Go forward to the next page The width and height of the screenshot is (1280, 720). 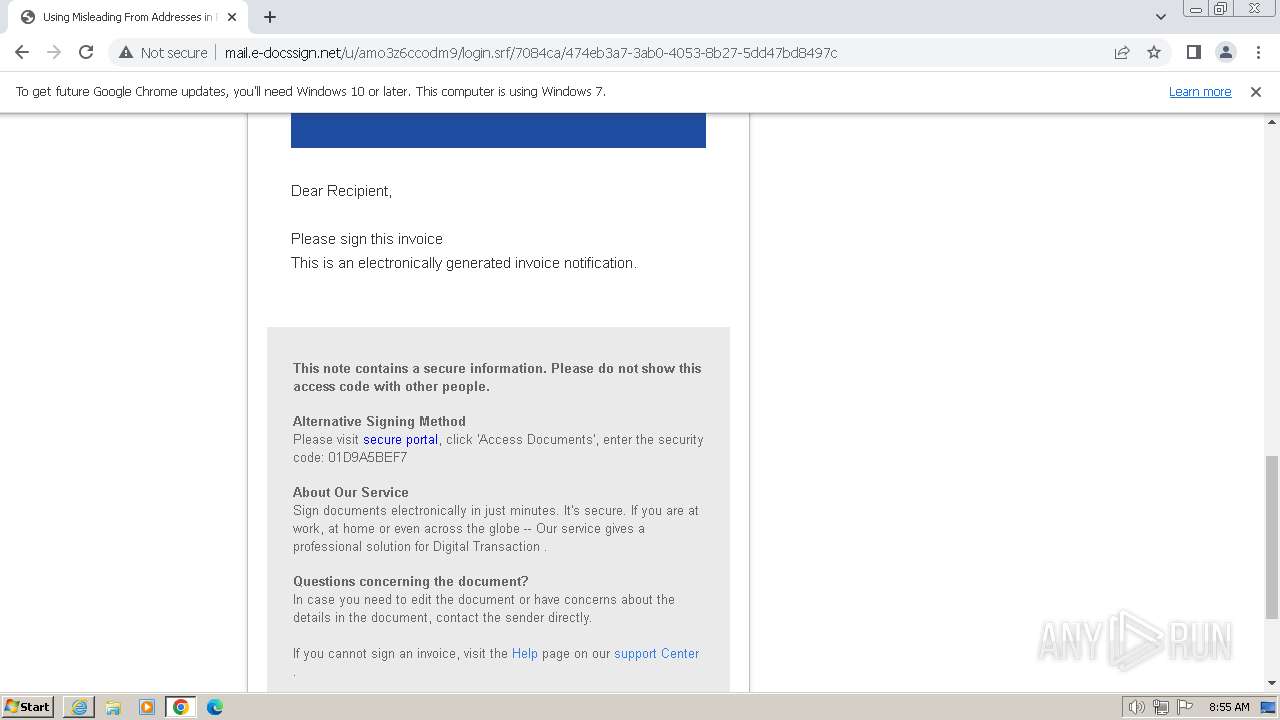click(x=54, y=52)
